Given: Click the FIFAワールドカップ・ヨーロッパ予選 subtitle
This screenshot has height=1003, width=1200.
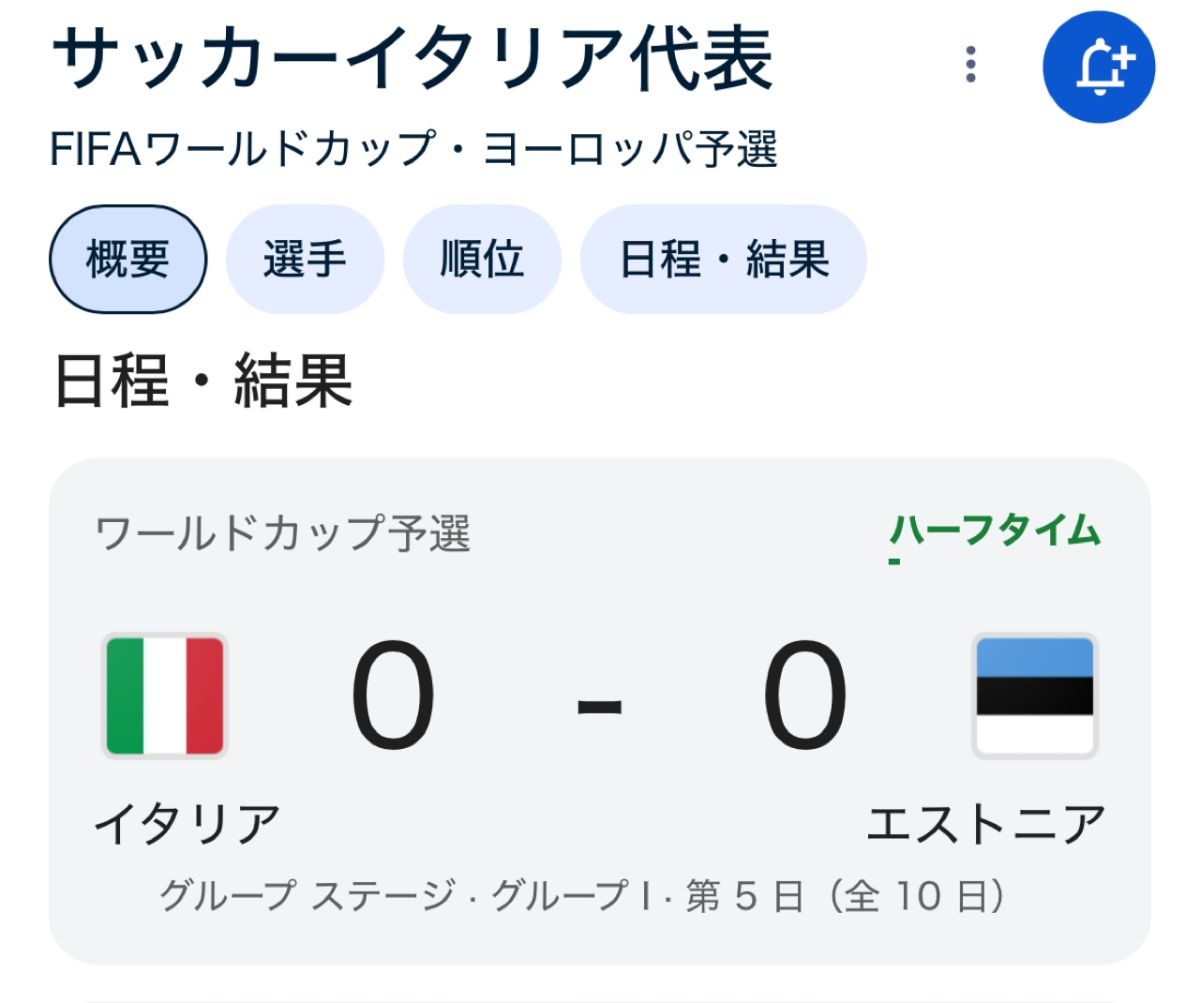Looking at the screenshot, I should coord(413,150).
